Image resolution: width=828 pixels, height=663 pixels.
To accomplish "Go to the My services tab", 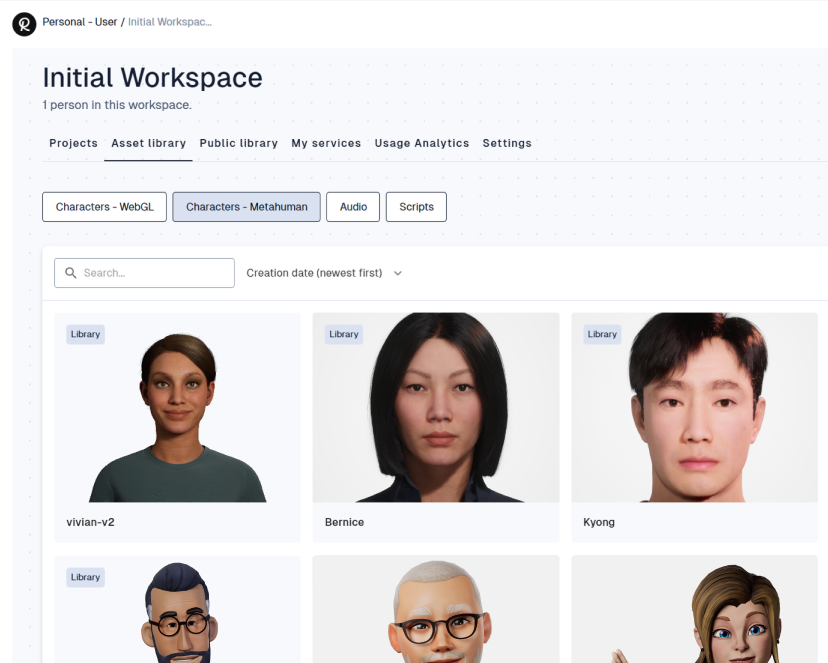I will [326, 143].
